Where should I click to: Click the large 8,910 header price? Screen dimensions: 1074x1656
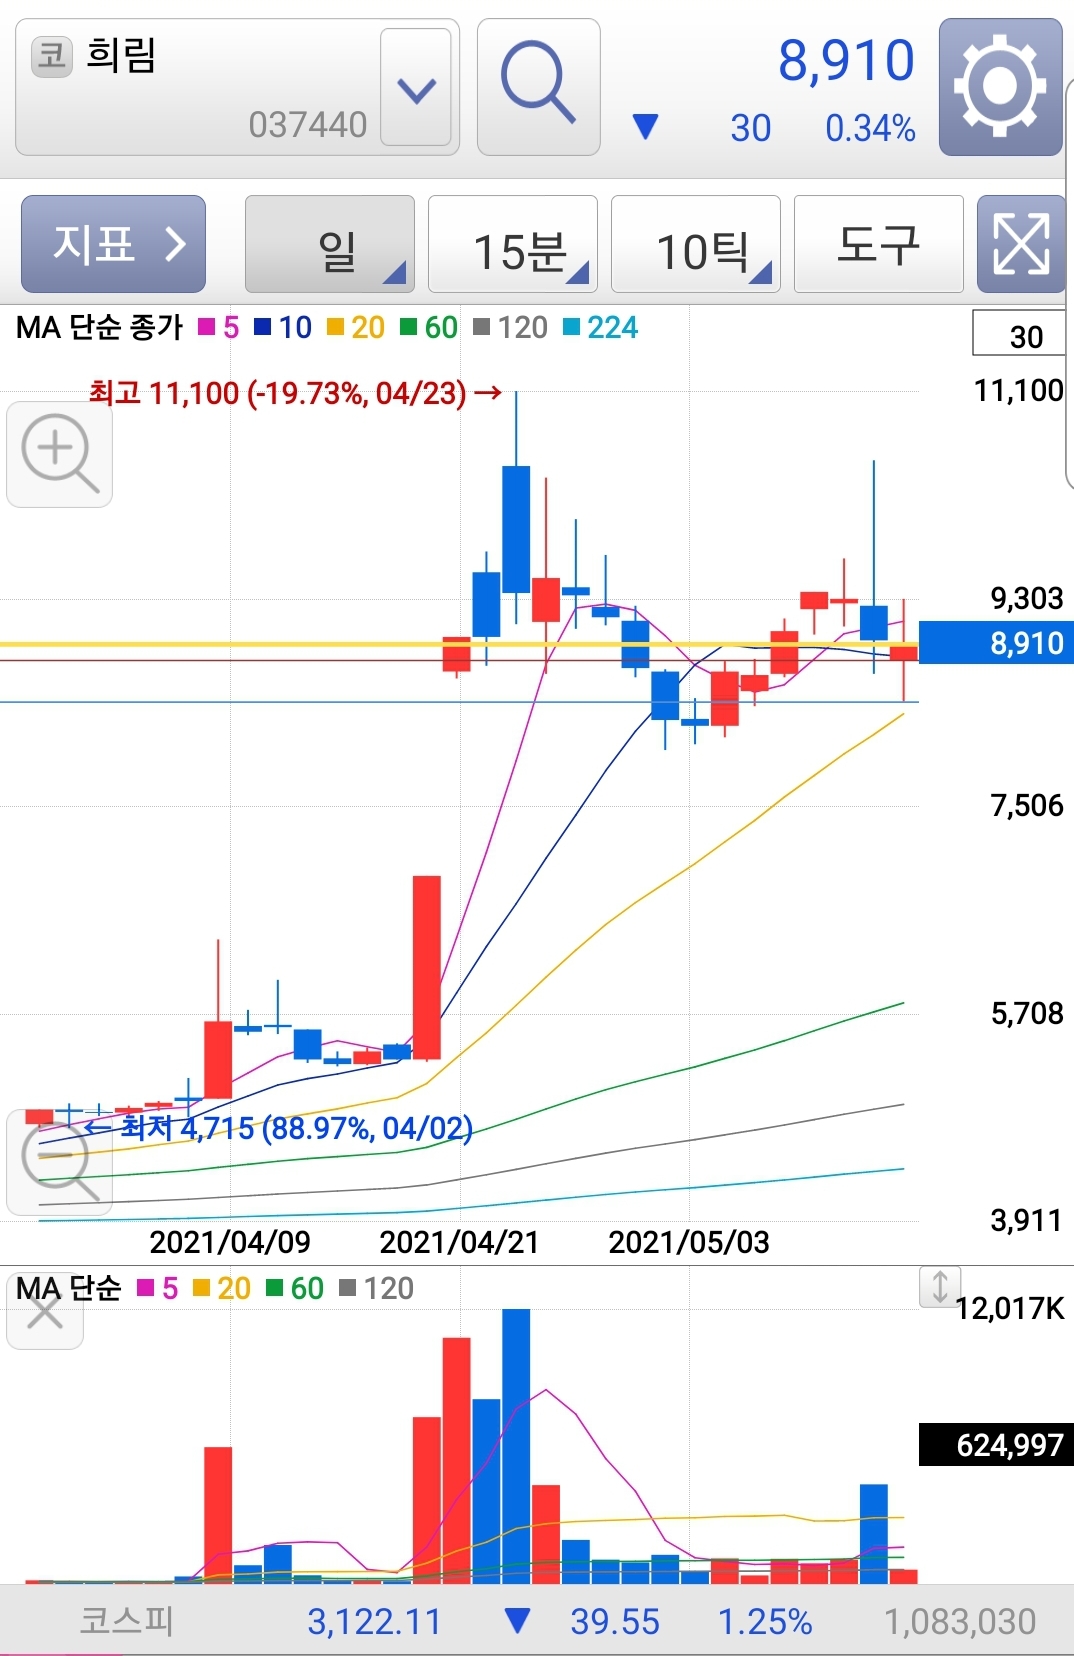point(846,61)
